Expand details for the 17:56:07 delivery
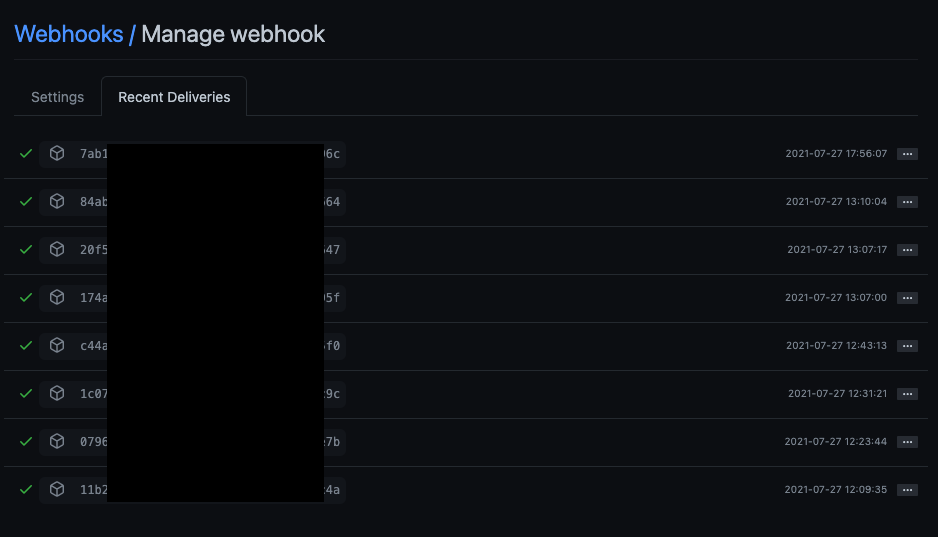This screenshot has width=938, height=537. tap(907, 154)
